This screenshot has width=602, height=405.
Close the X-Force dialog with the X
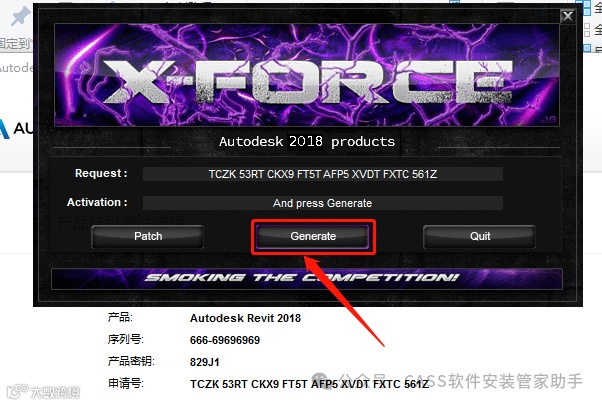pyautogui.click(x=567, y=16)
